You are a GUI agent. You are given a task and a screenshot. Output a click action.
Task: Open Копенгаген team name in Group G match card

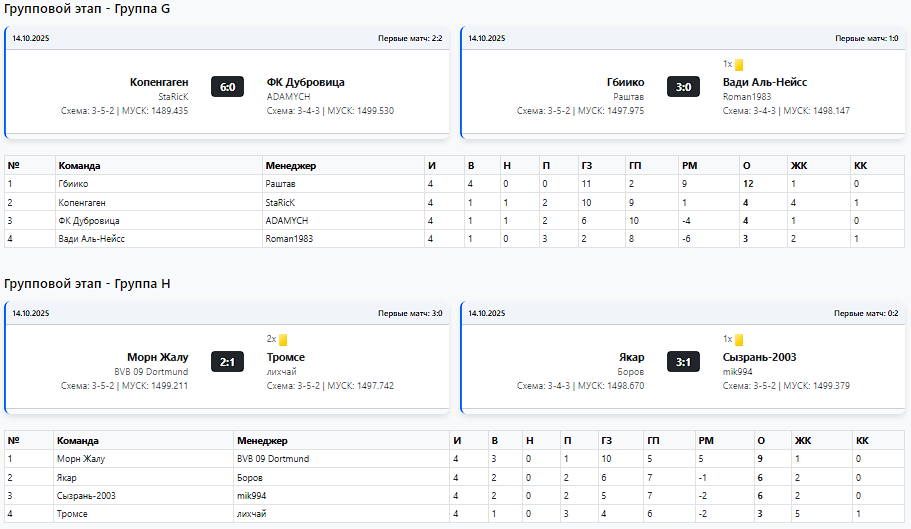pos(159,82)
